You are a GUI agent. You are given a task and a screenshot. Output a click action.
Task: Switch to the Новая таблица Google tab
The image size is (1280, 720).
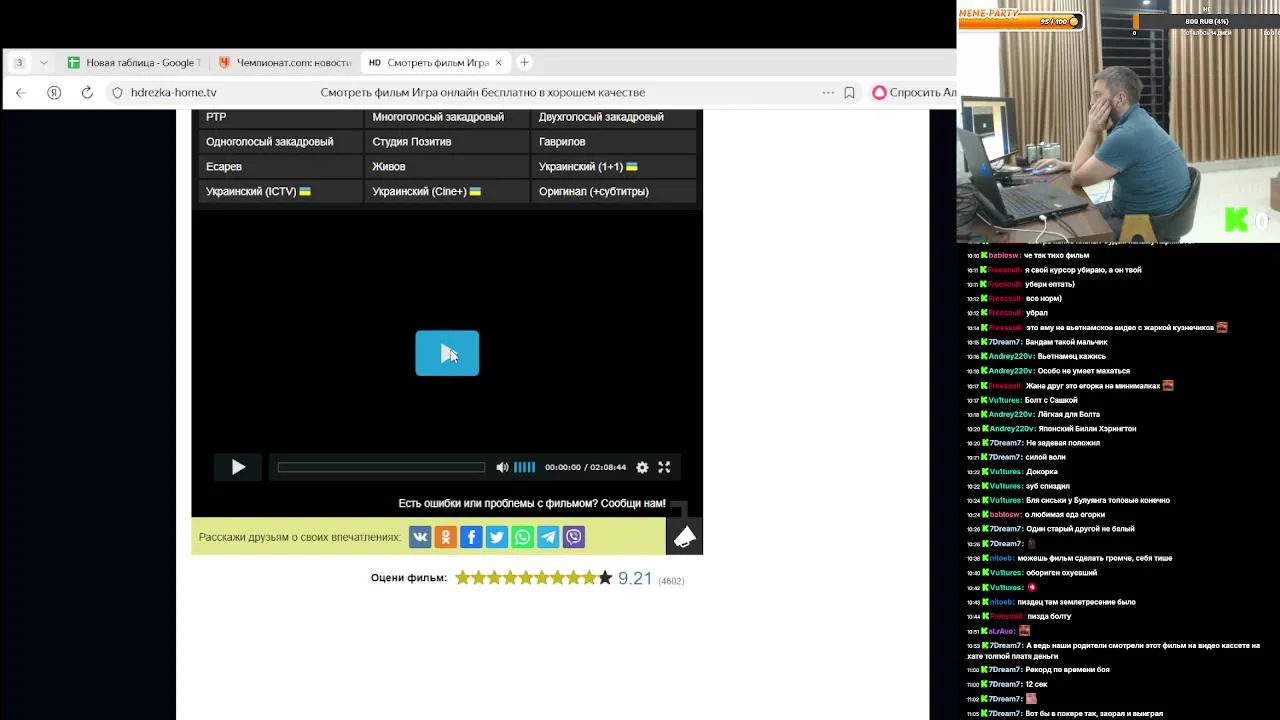pyautogui.click(x=133, y=62)
